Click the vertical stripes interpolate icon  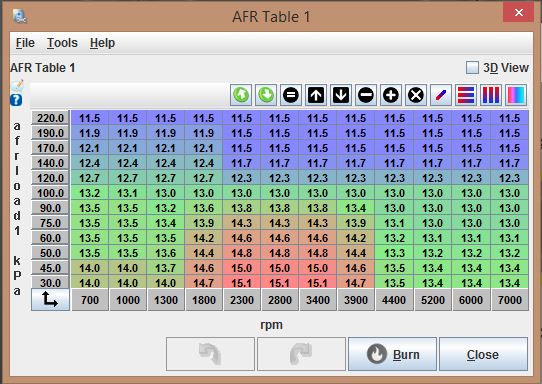491,95
